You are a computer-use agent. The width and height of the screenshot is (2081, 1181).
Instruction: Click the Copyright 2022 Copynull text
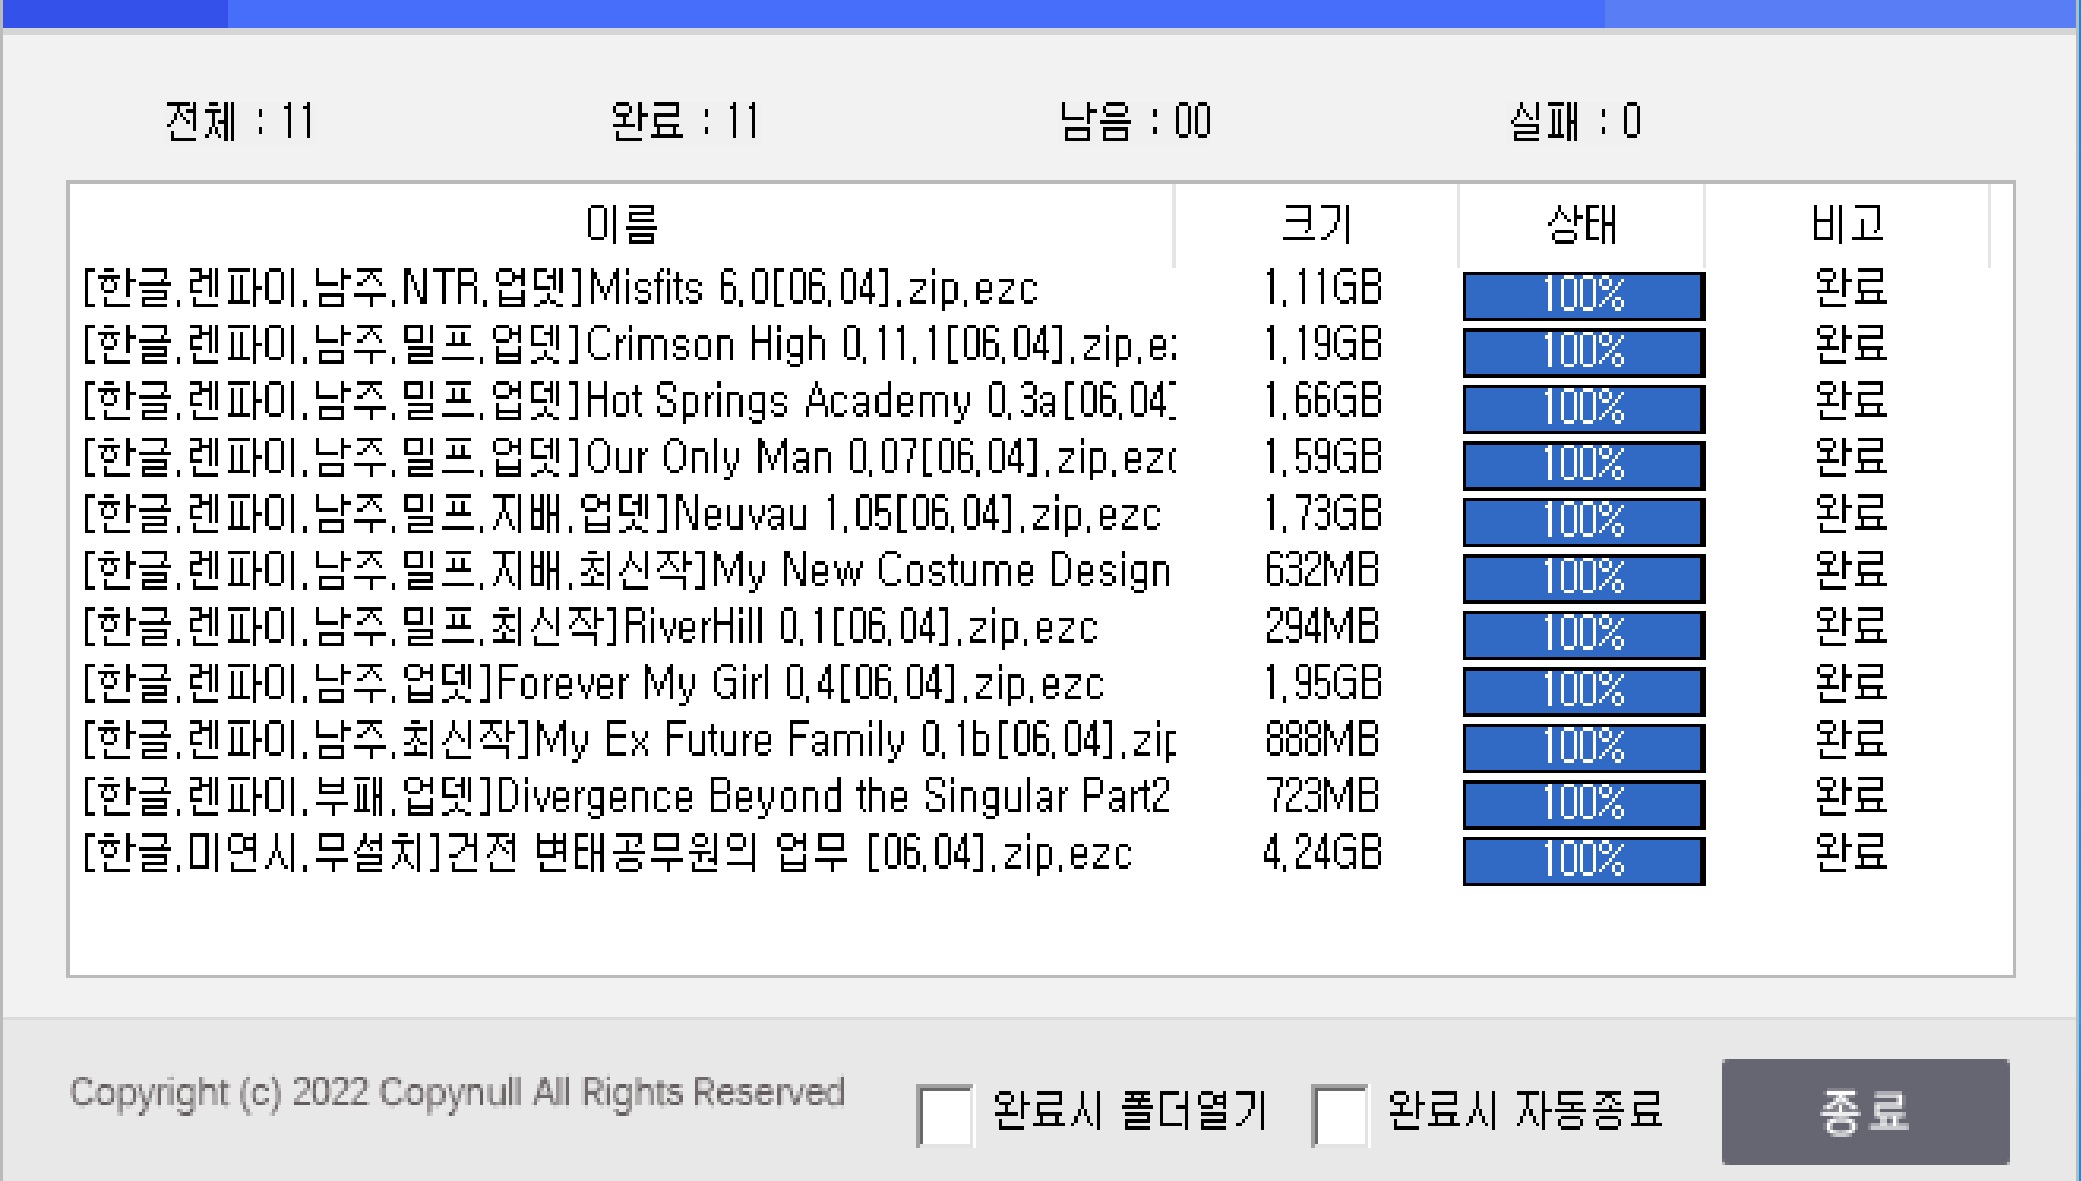coord(457,1092)
